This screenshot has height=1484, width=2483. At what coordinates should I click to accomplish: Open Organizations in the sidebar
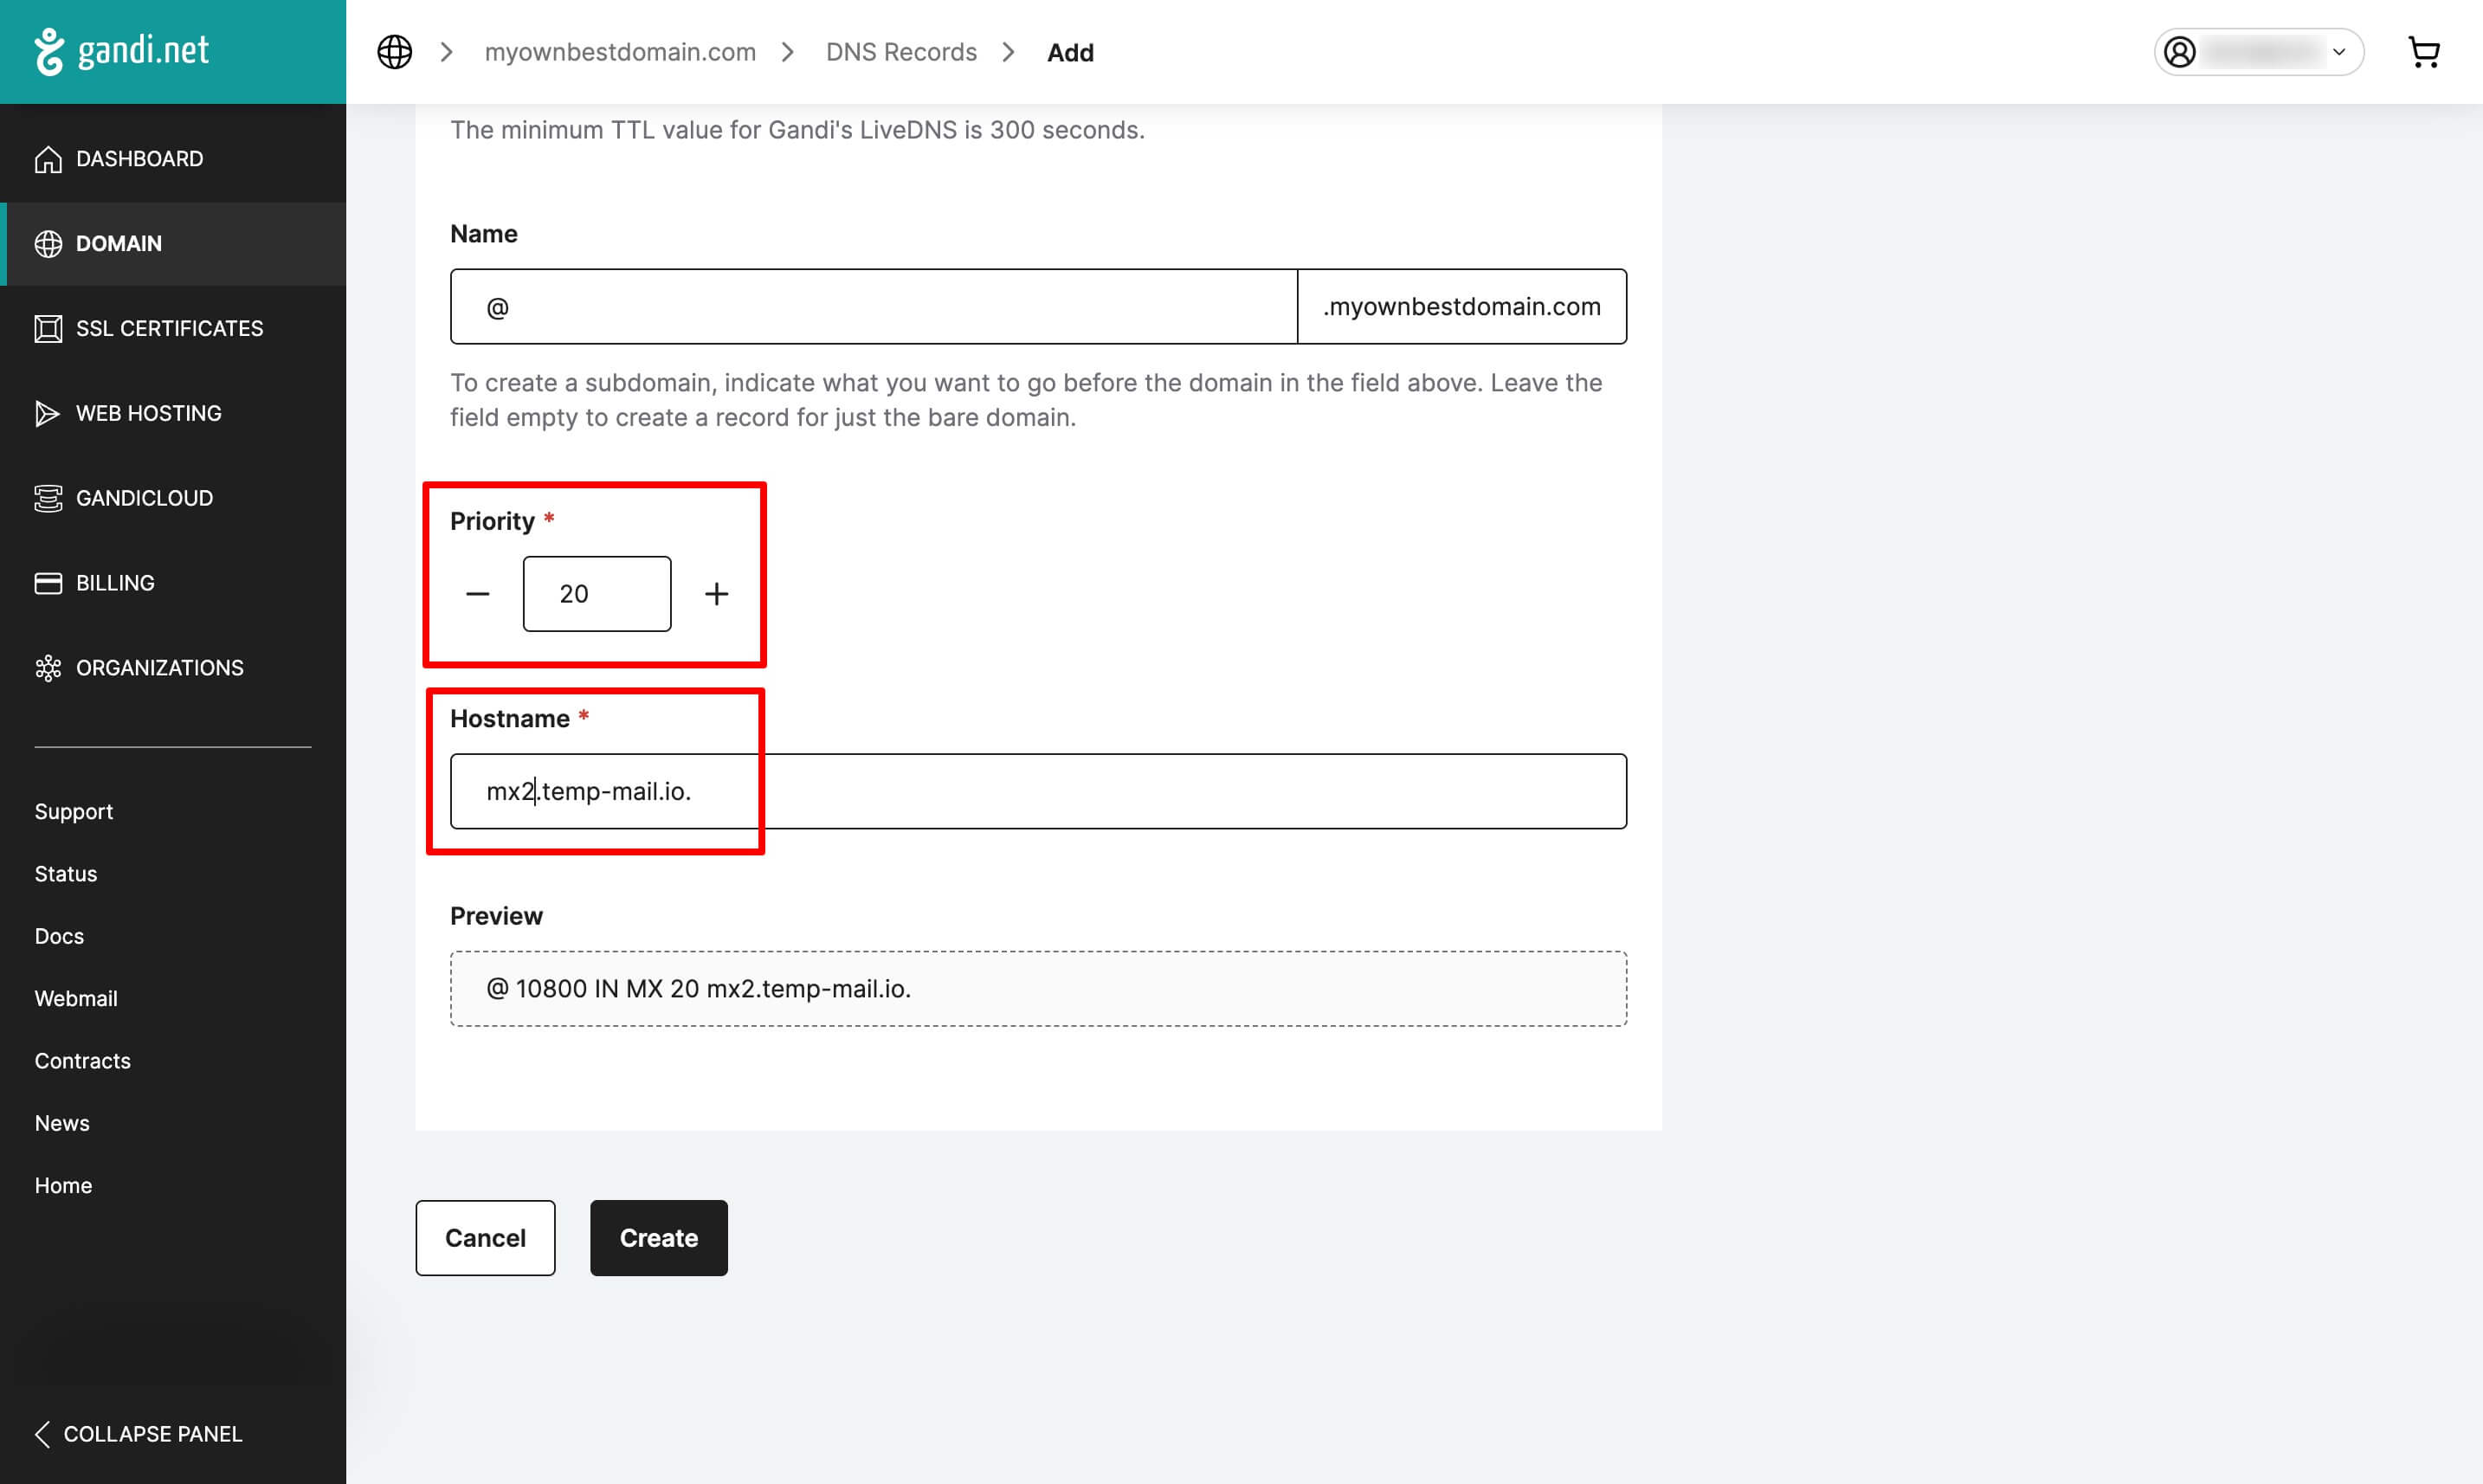click(x=159, y=668)
